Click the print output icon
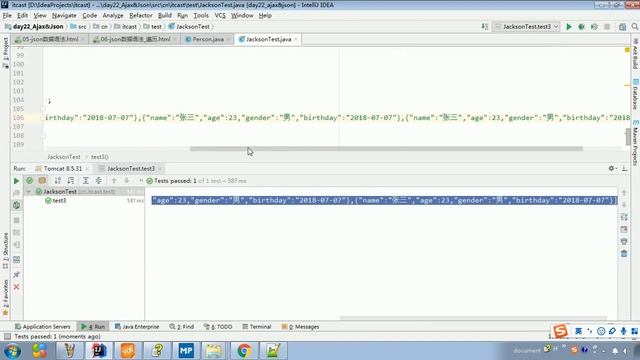This screenshot has height=360, width=640. click(624, 241)
